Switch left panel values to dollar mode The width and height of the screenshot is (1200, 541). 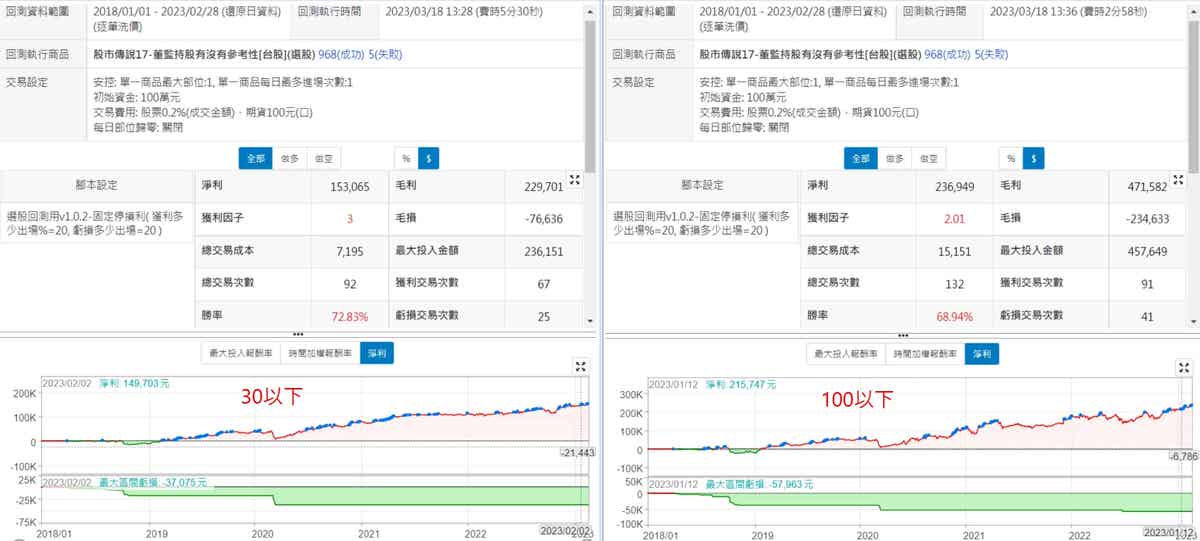tap(429, 158)
